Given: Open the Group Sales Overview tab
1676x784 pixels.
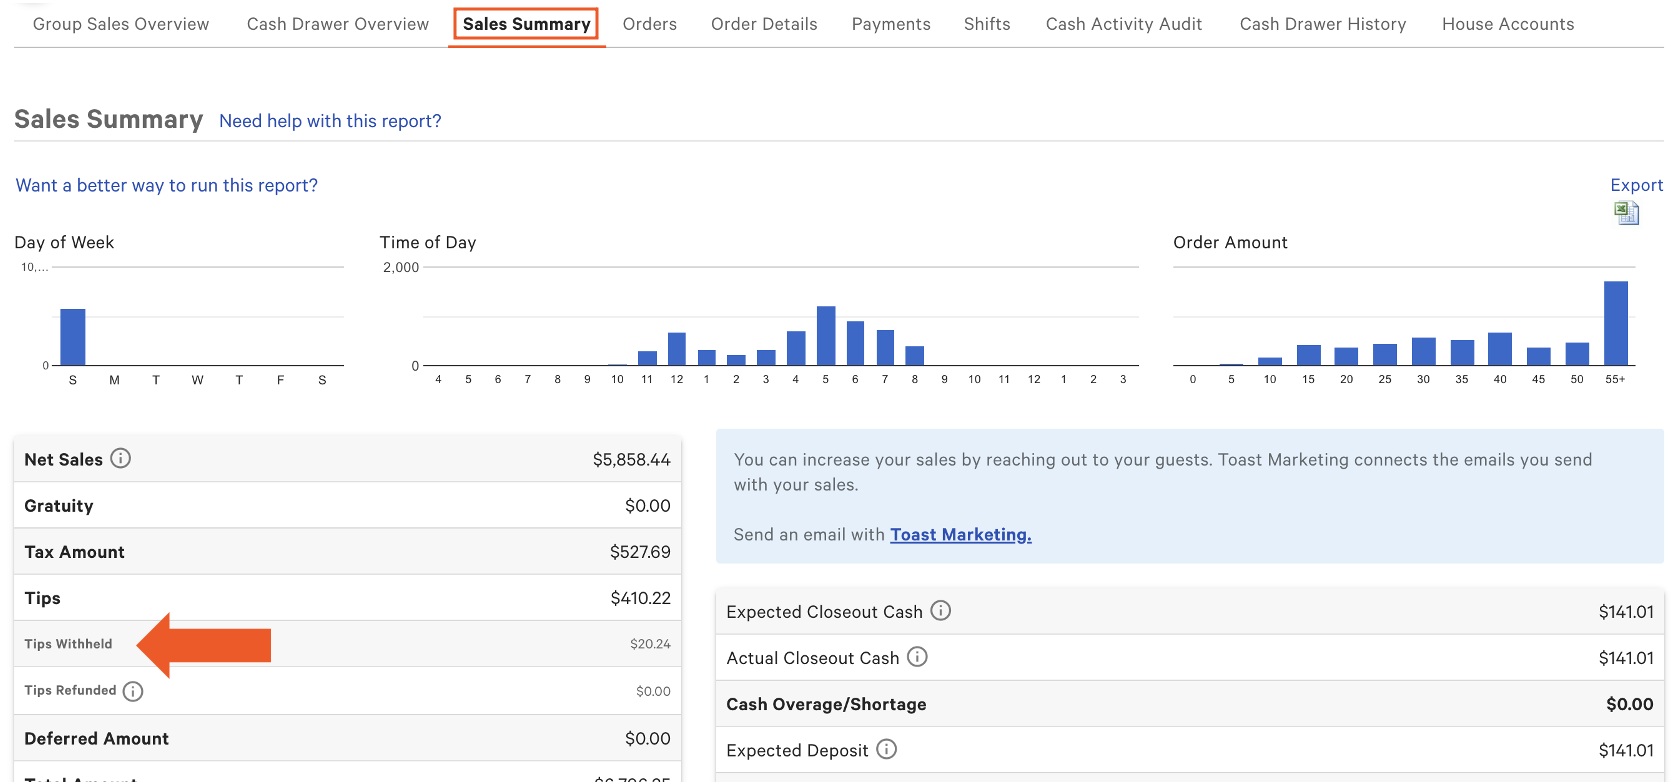Looking at the screenshot, I should [121, 24].
